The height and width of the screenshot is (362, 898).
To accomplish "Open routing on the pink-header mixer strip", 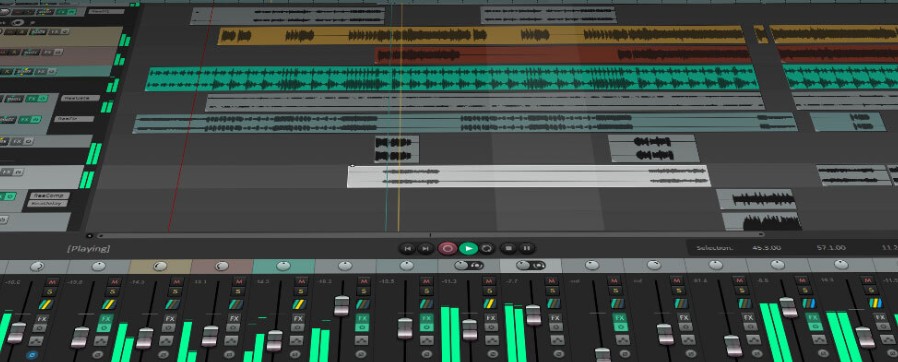I will click(x=237, y=304).
